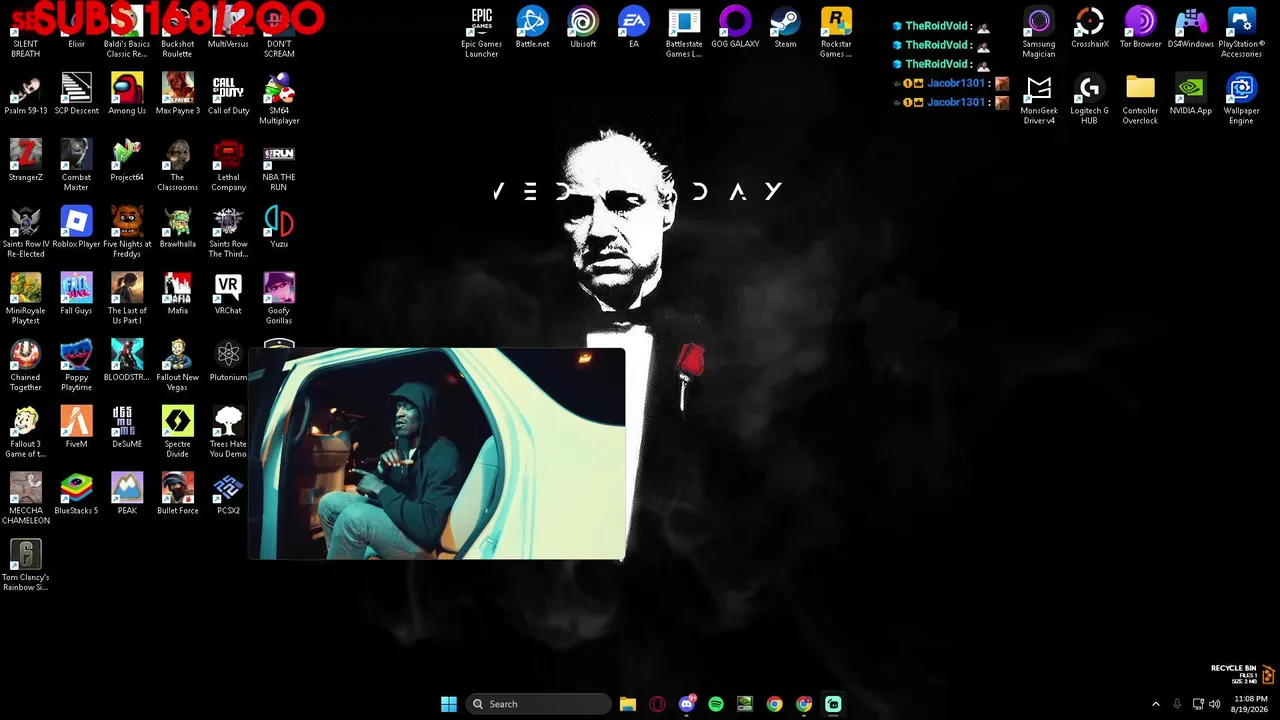This screenshot has width=1280, height=720.
Task: Select The Last of Us Part I icon
Action: tap(127, 299)
